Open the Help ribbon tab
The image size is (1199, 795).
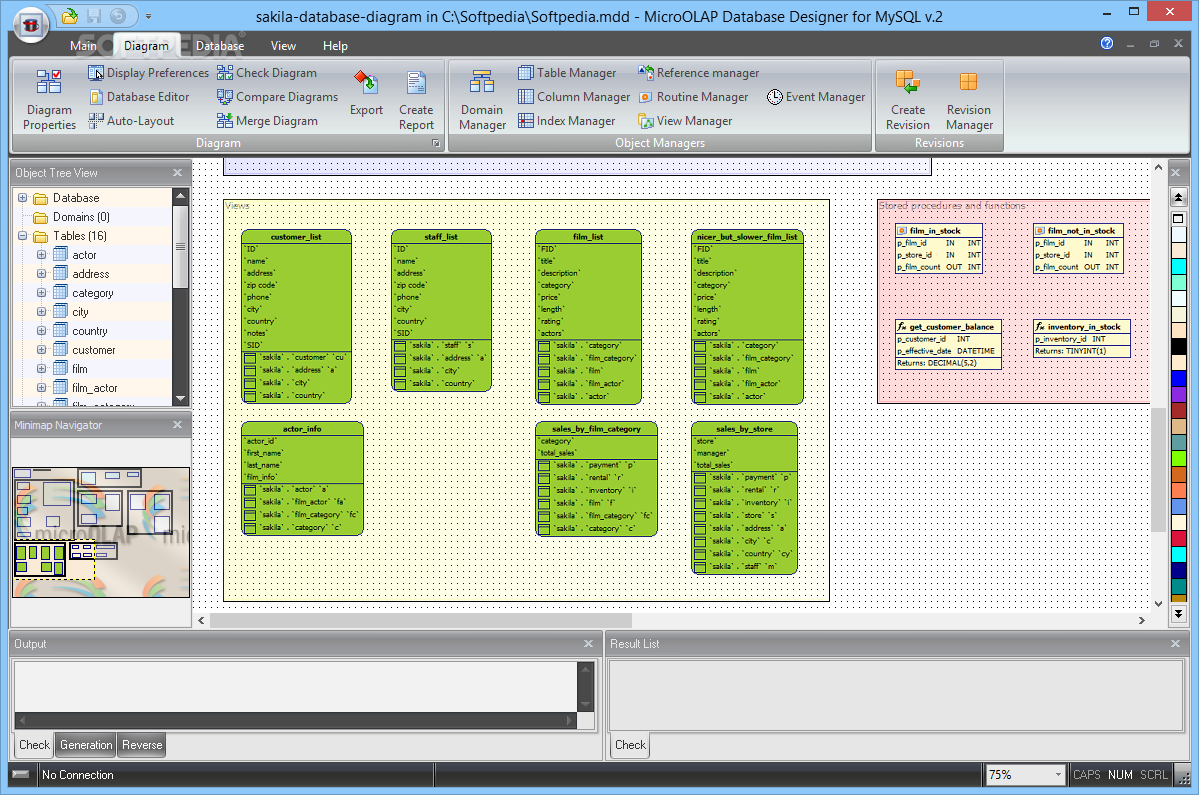click(335, 46)
